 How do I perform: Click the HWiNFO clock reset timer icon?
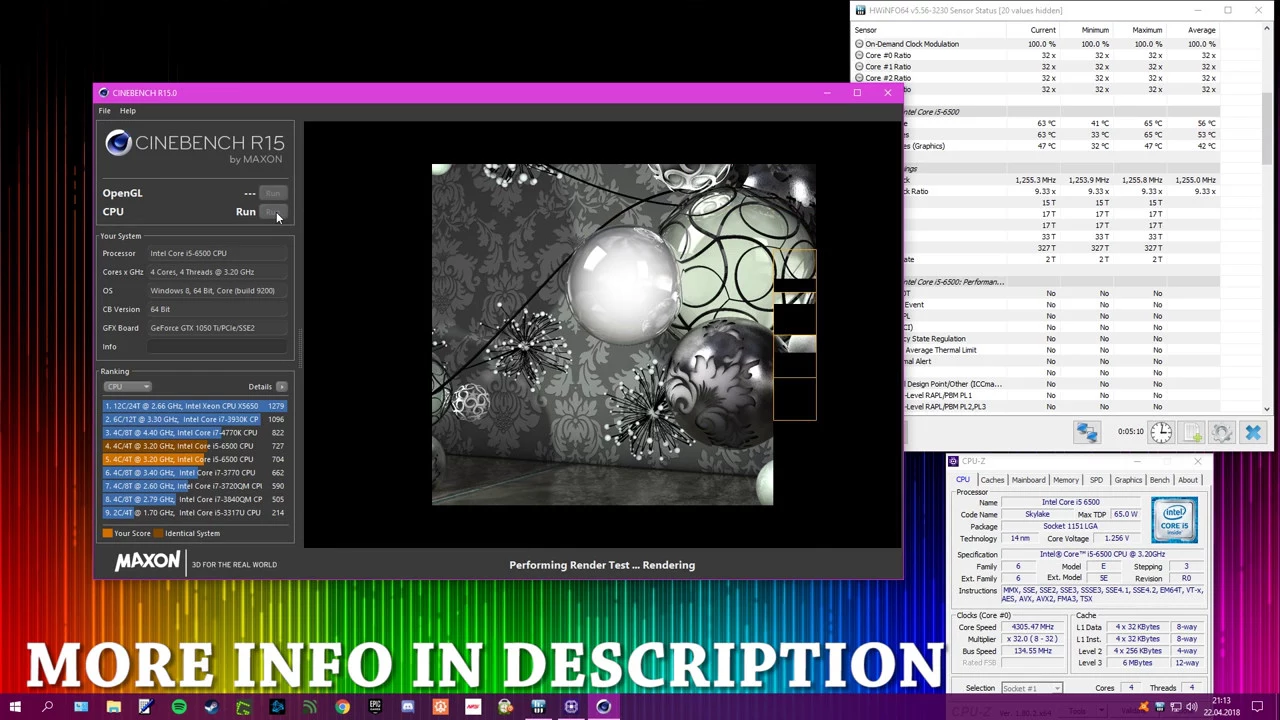(1161, 432)
